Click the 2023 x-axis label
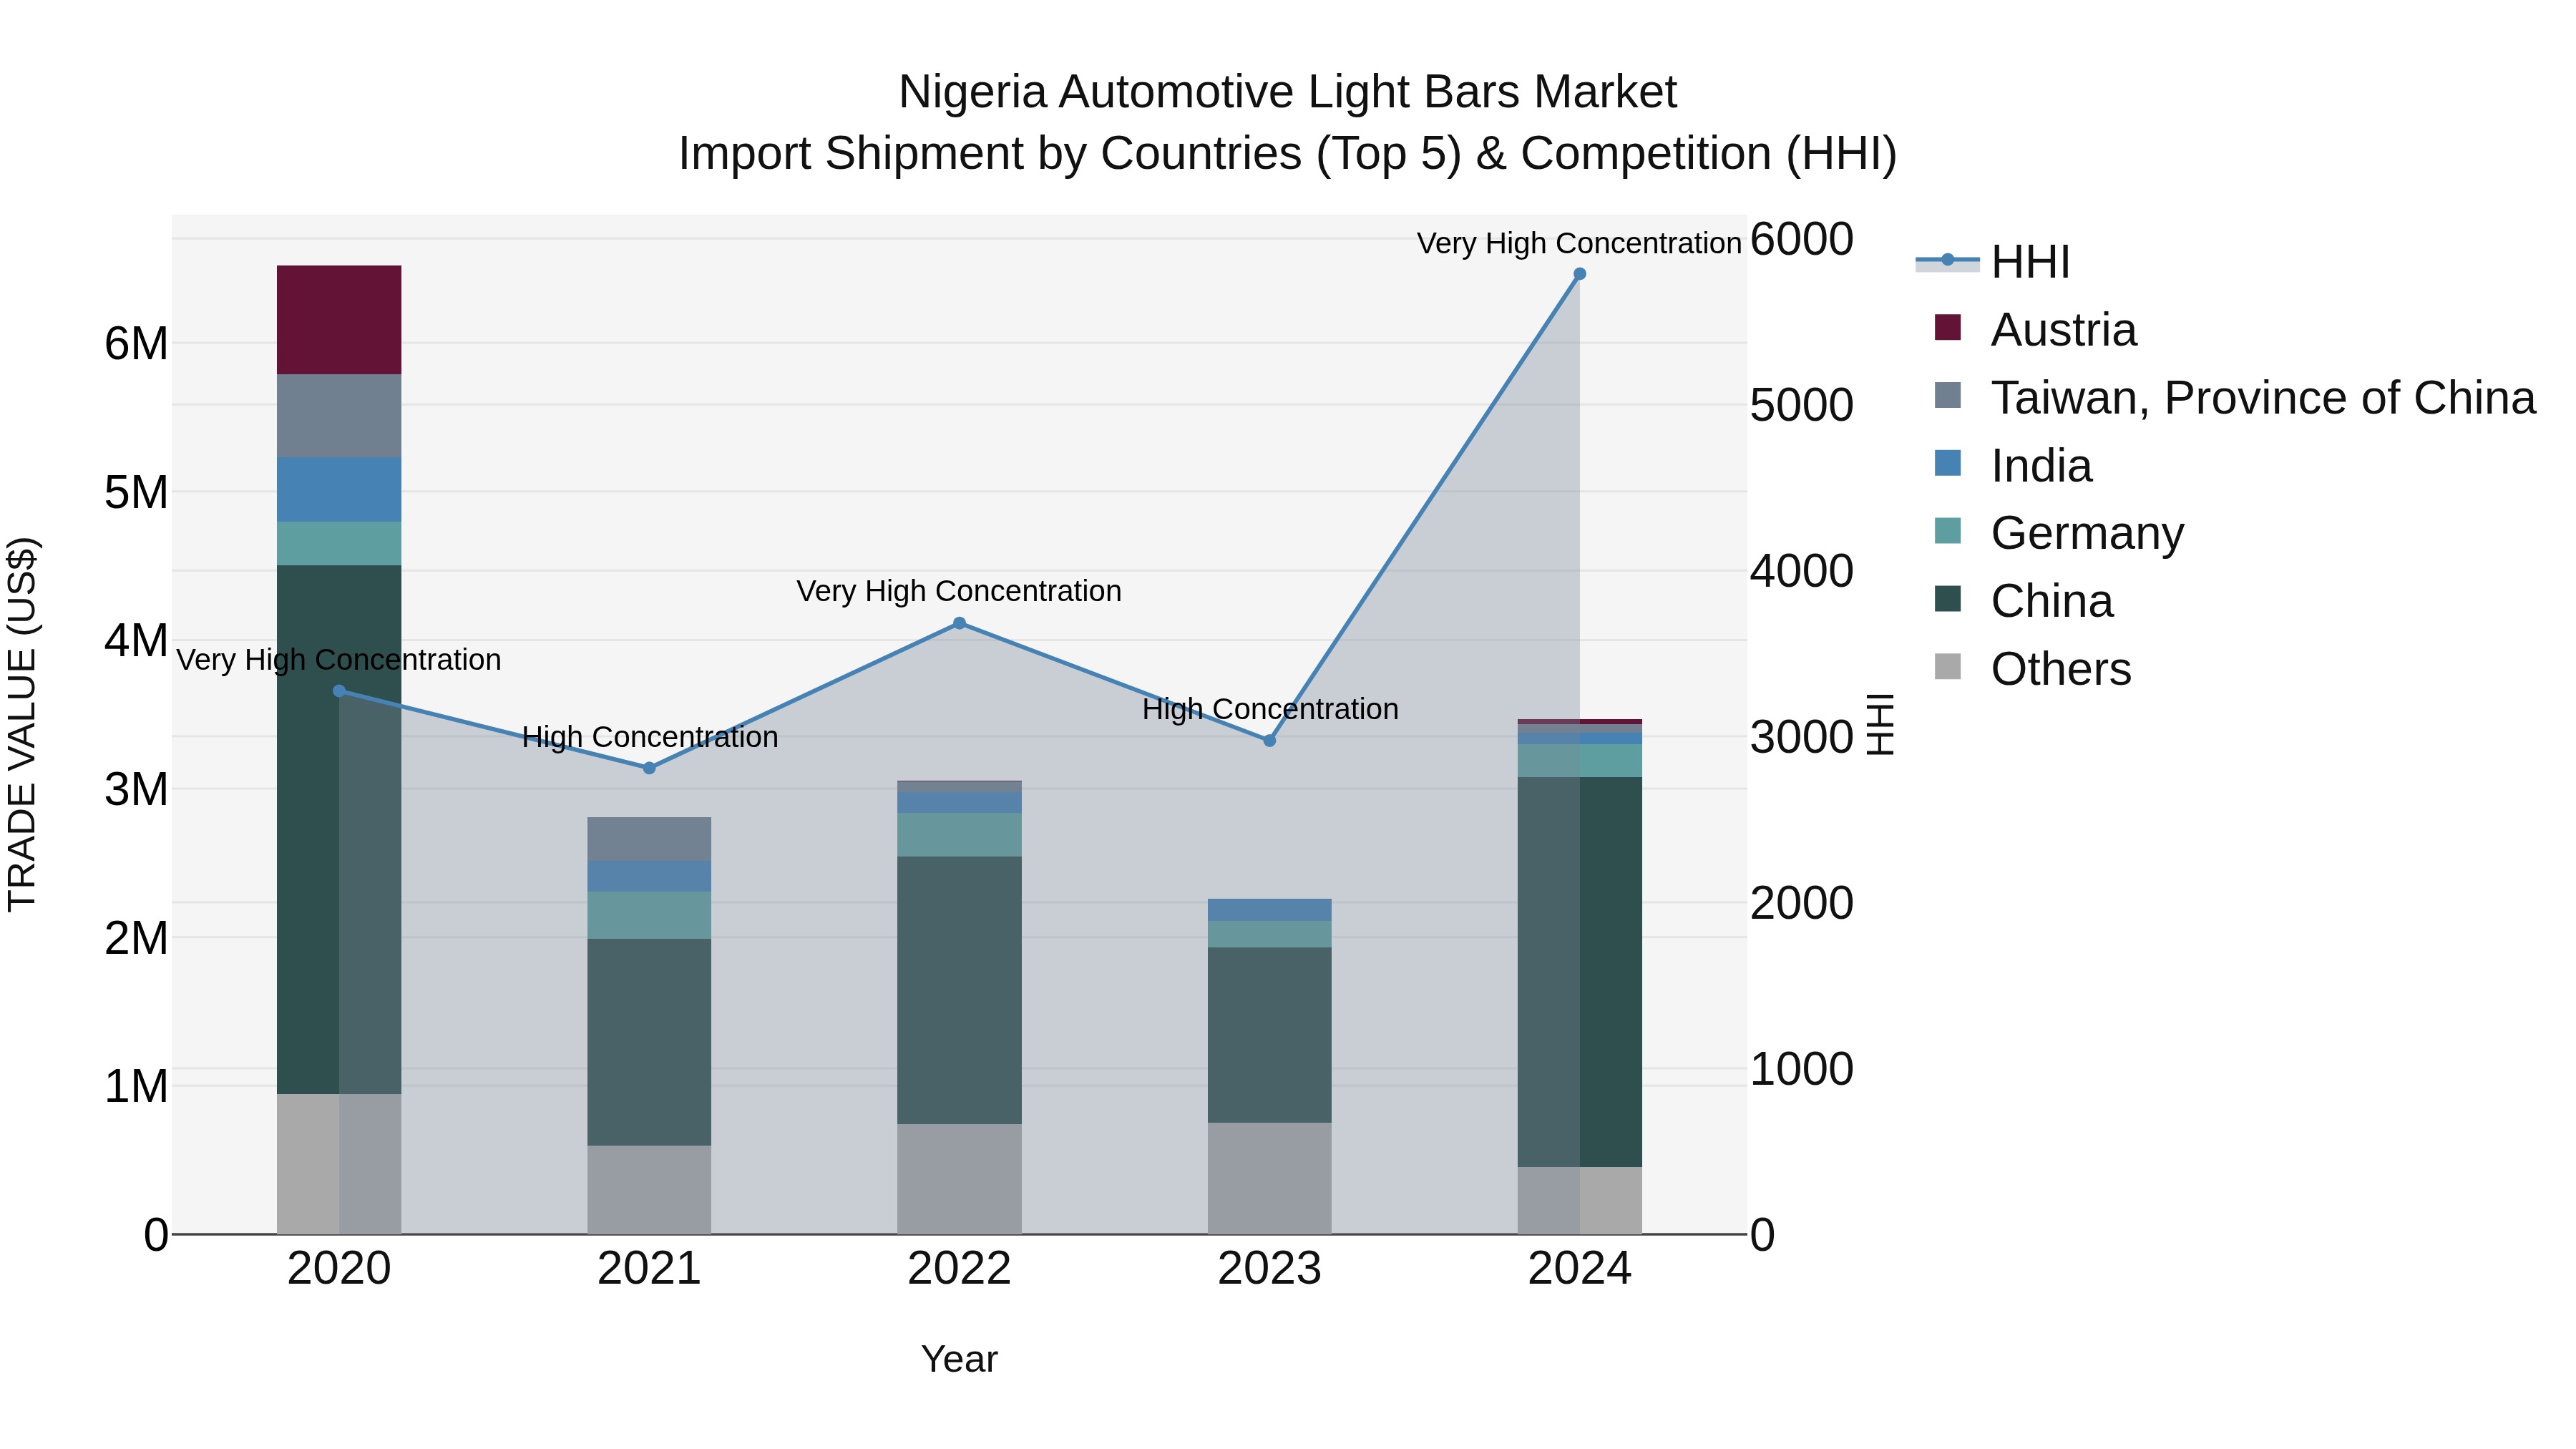The width and height of the screenshot is (2576, 1449). pos(1270,1269)
